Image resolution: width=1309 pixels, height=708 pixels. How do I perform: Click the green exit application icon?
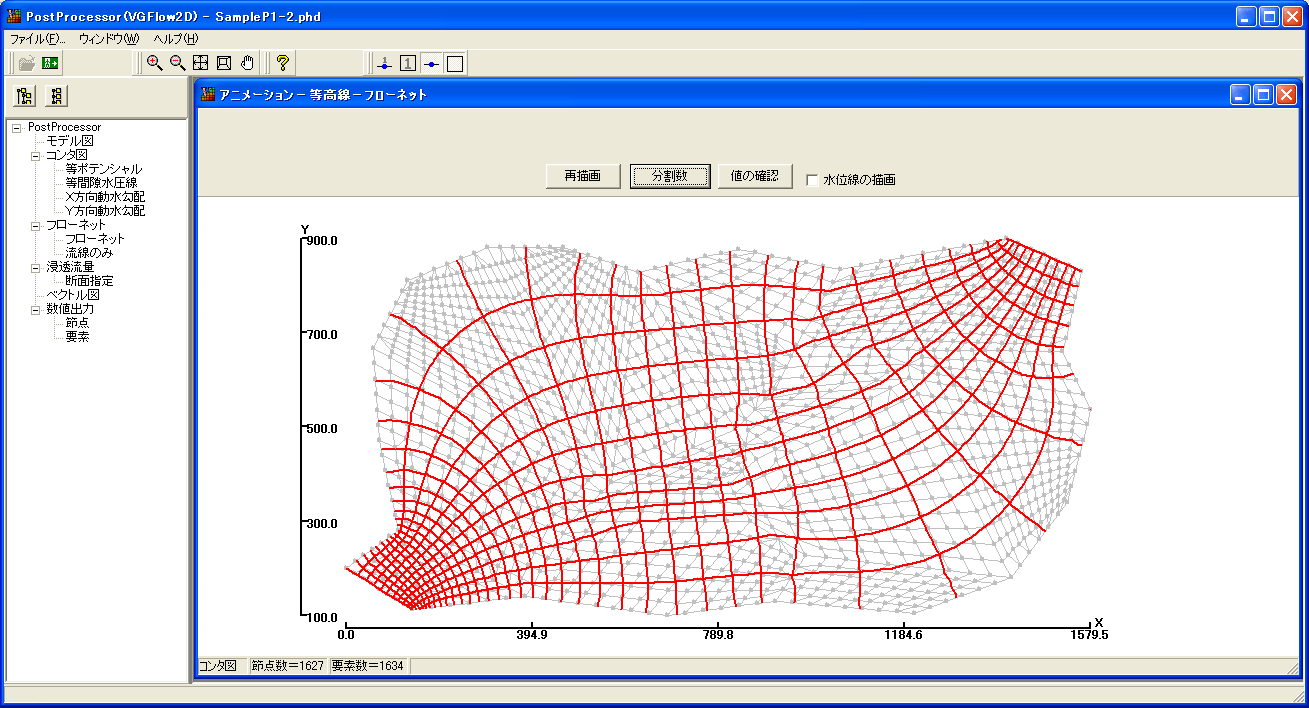point(50,63)
